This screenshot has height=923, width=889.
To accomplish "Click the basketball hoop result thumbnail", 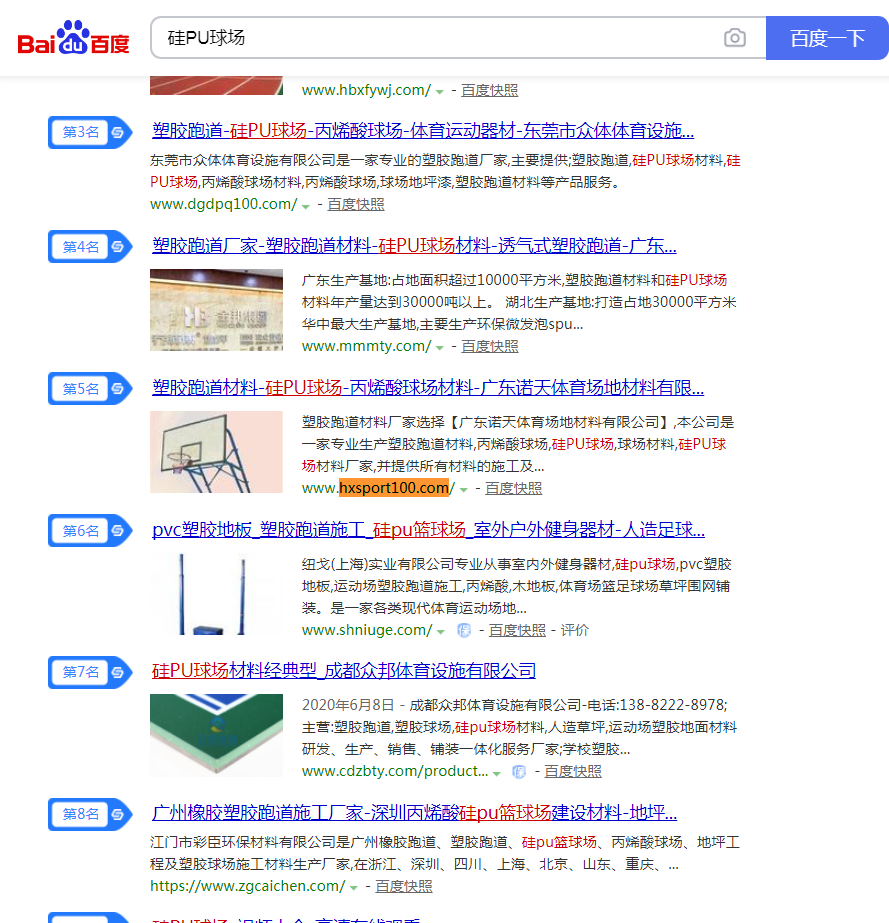I will 216,452.
